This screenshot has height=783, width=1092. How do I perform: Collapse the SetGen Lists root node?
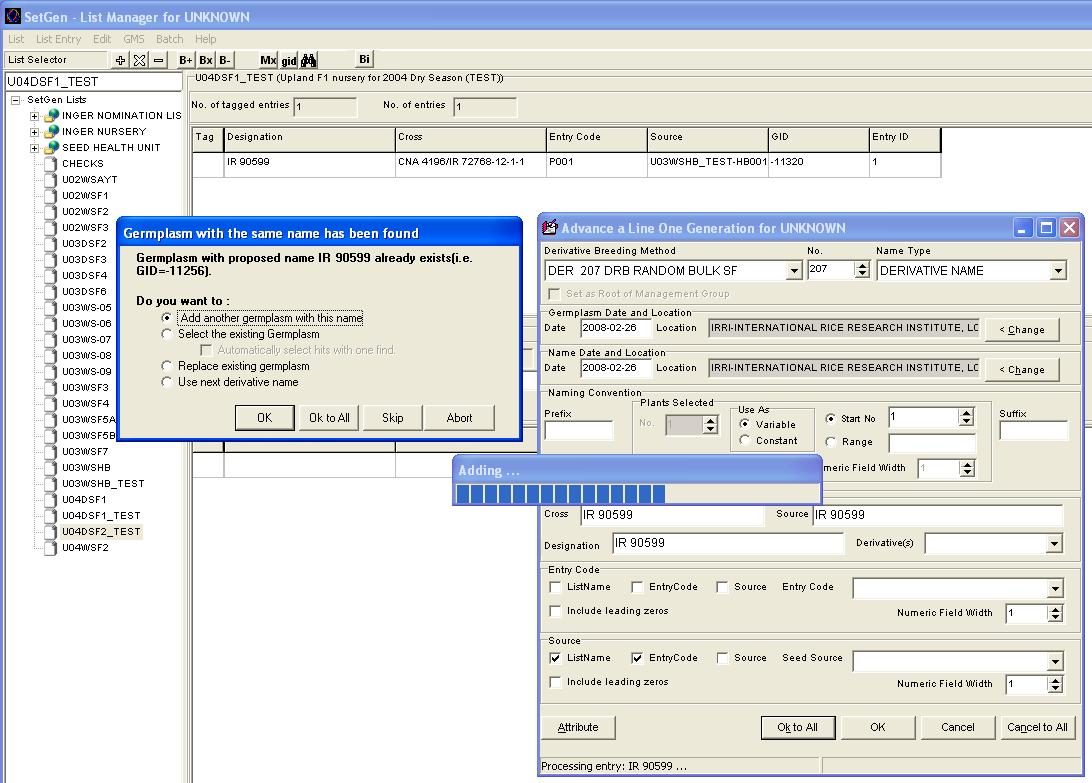(15, 100)
